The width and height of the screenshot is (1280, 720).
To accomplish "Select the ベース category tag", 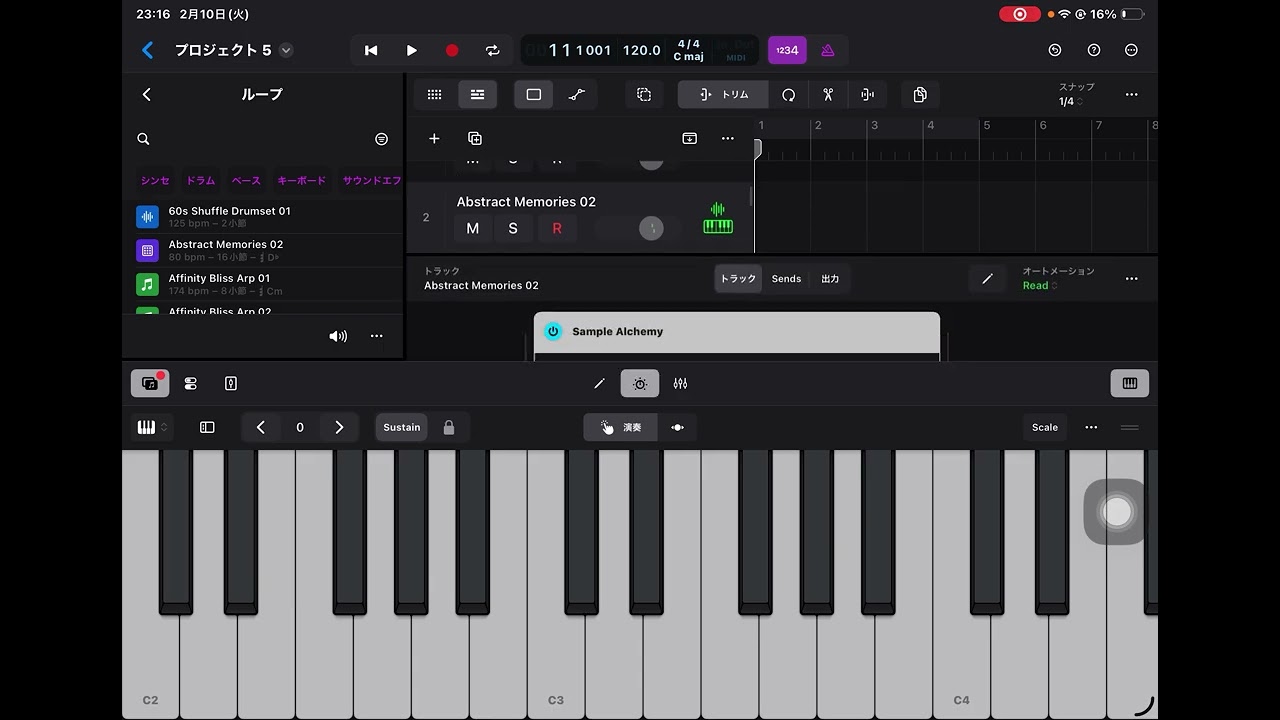I will (246, 180).
